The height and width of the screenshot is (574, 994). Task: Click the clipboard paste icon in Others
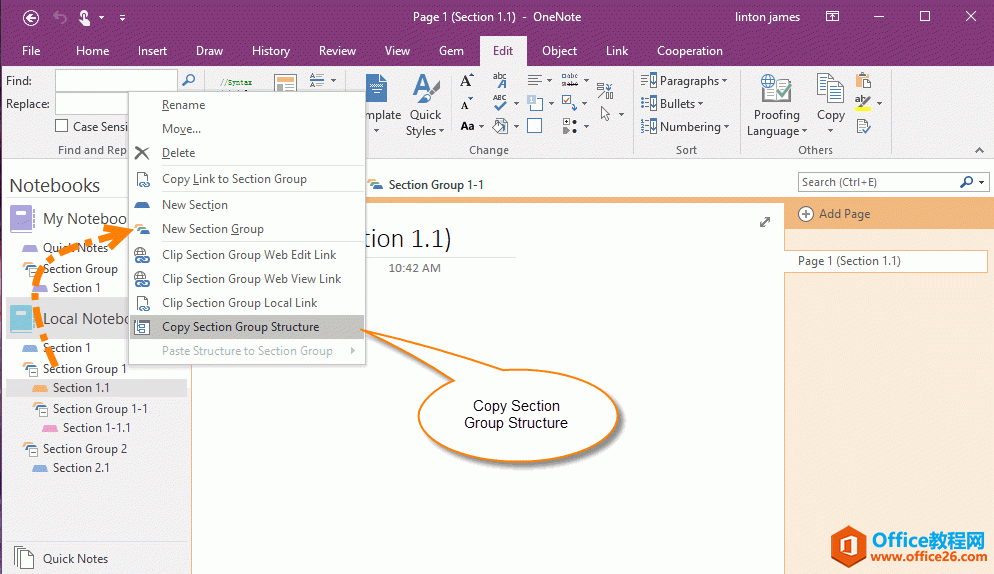pyautogui.click(x=863, y=80)
